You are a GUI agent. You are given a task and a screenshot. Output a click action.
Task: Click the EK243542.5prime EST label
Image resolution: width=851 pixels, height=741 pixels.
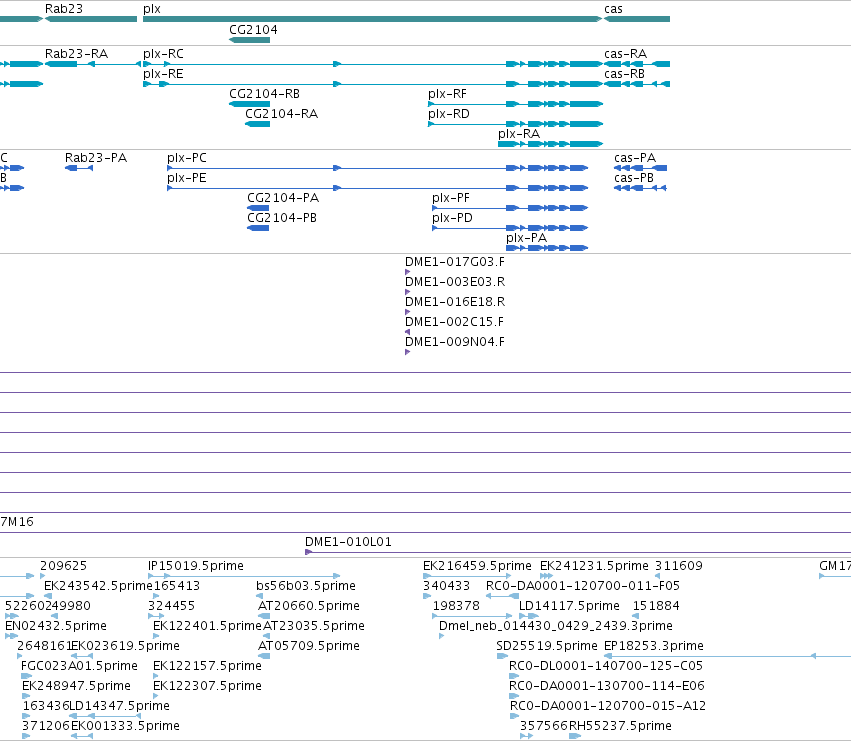pos(98,586)
